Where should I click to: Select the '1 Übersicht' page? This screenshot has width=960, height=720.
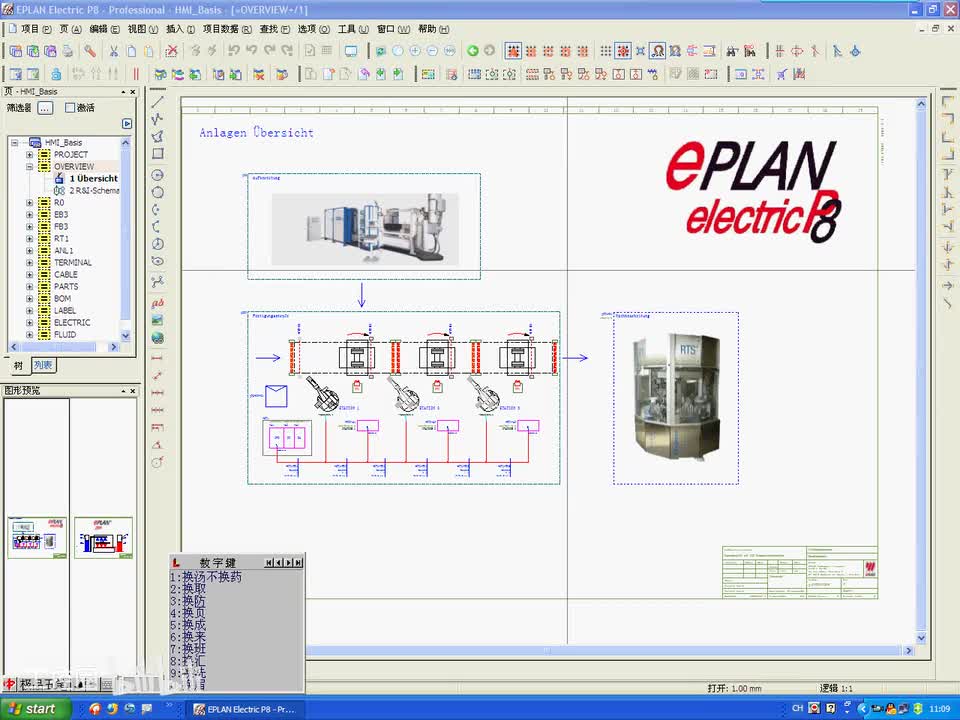point(94,178)
